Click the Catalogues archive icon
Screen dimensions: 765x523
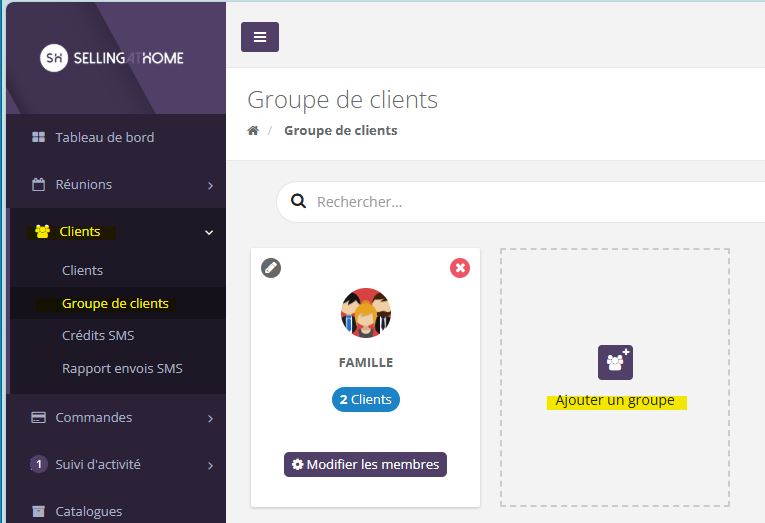click(x=39, y=511)
